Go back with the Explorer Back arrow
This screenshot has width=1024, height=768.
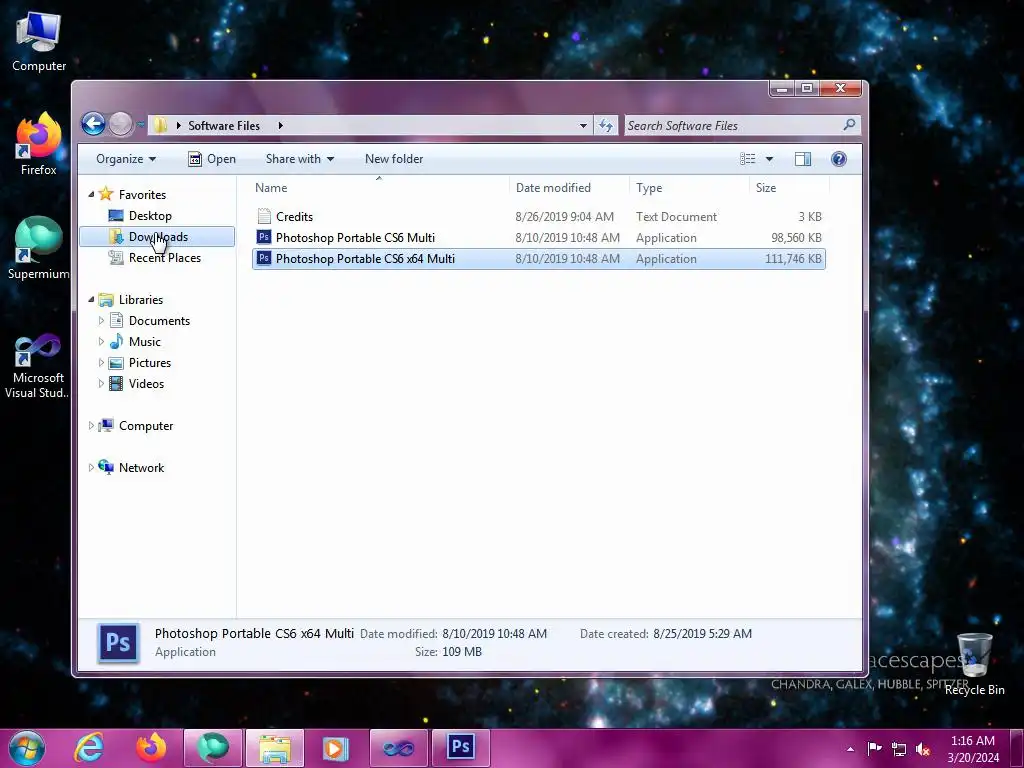click(93, 124)
